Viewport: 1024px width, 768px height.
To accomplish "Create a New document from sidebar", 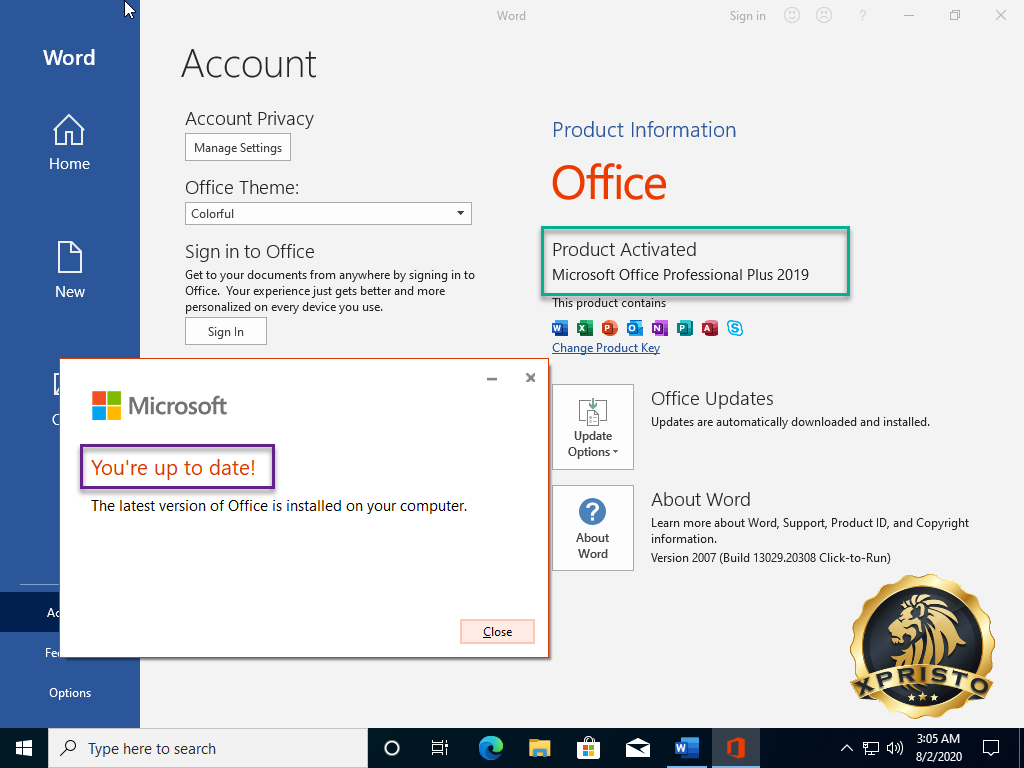I will [x=69, y=270].
